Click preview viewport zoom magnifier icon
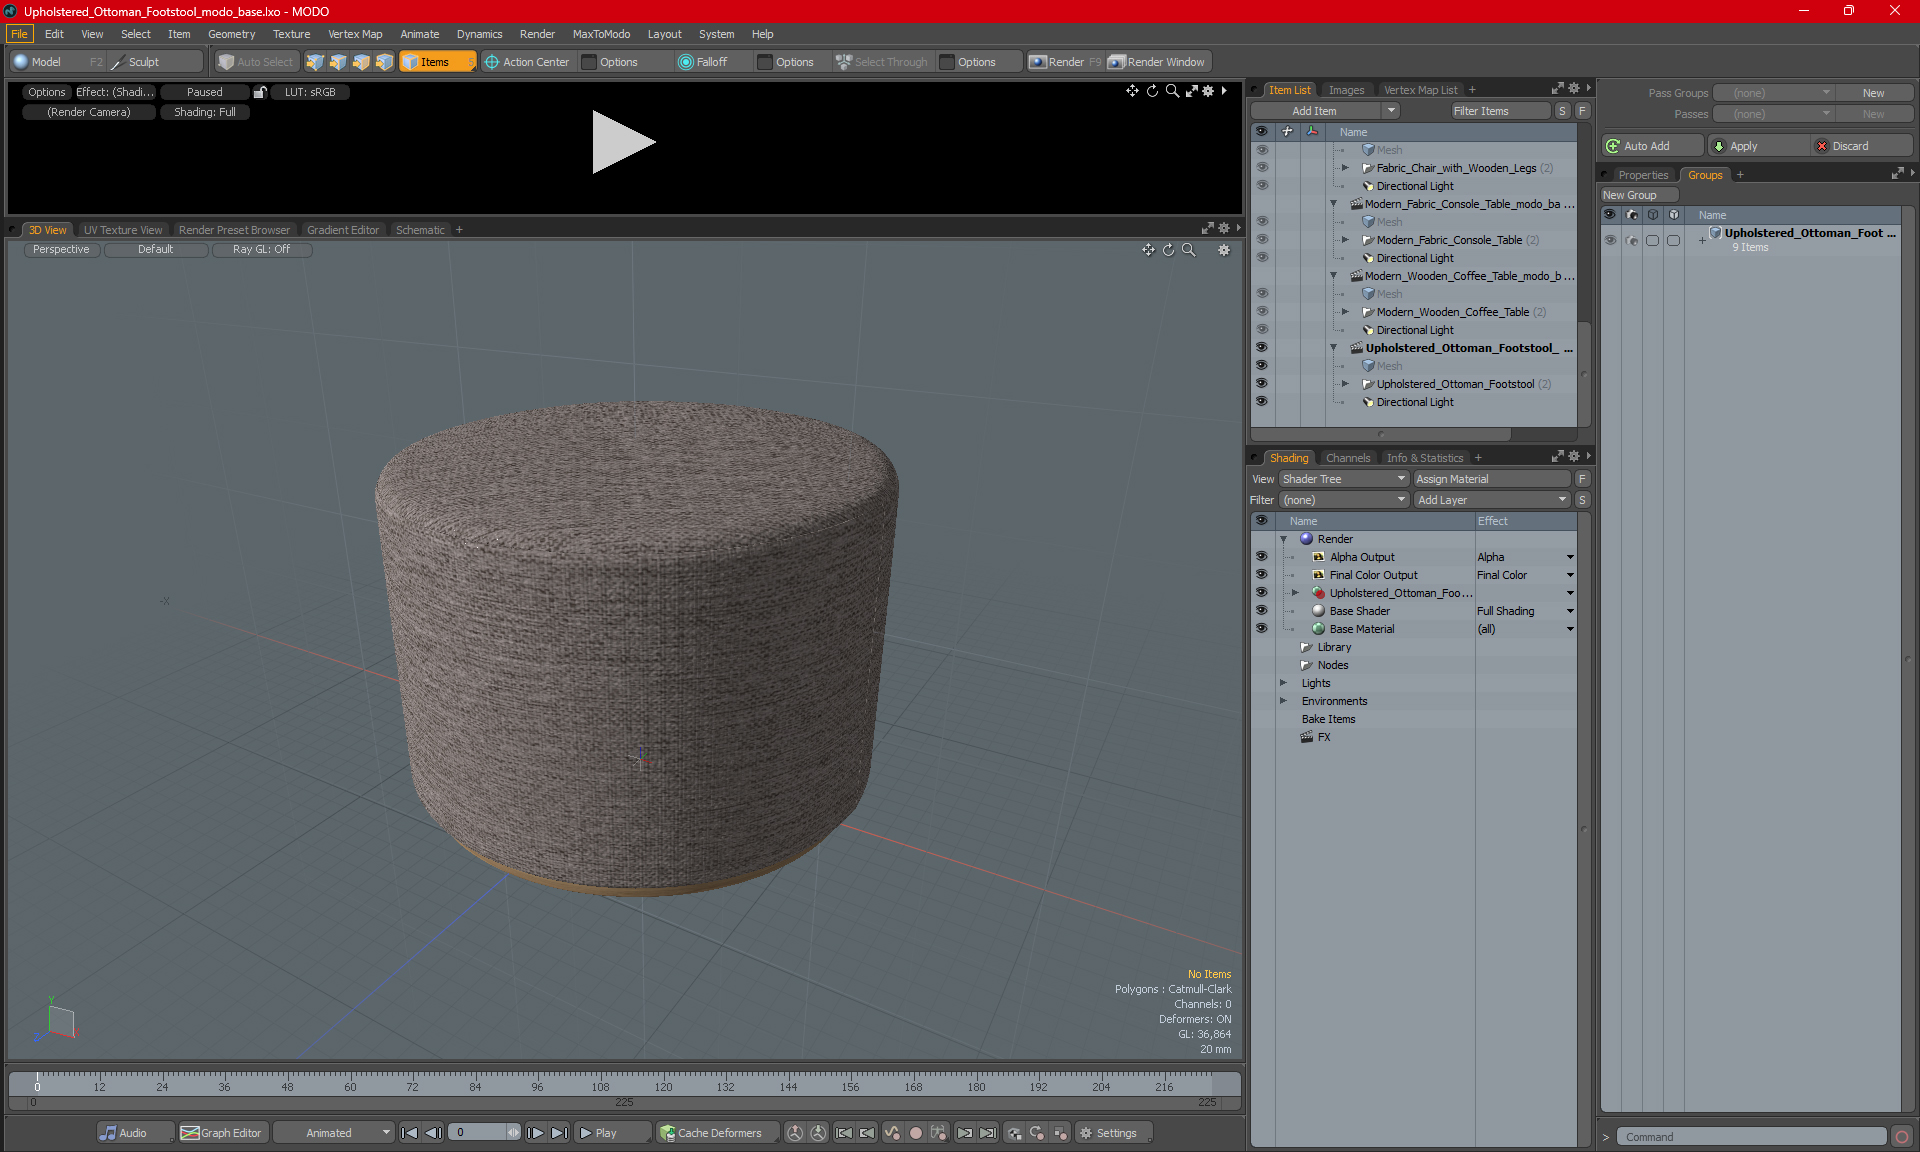This screenshot has height=1152, width=1920. coord(1172,91)
